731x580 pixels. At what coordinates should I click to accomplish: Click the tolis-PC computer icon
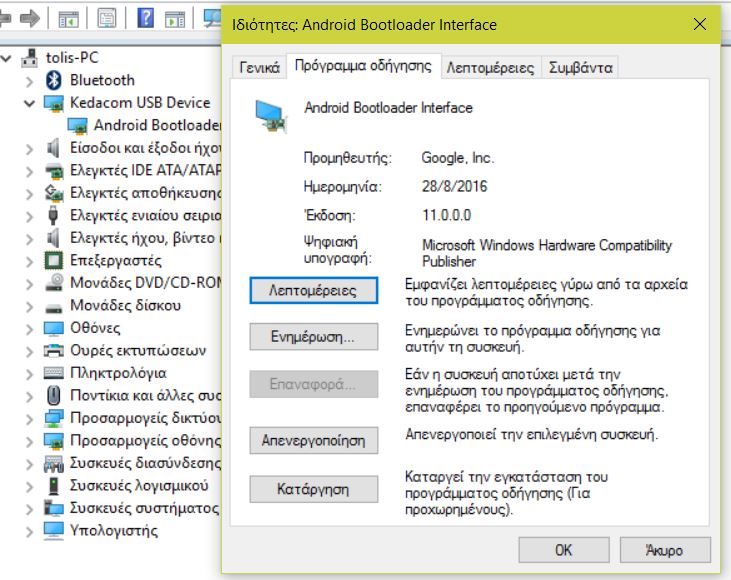(x=30, y=58)
